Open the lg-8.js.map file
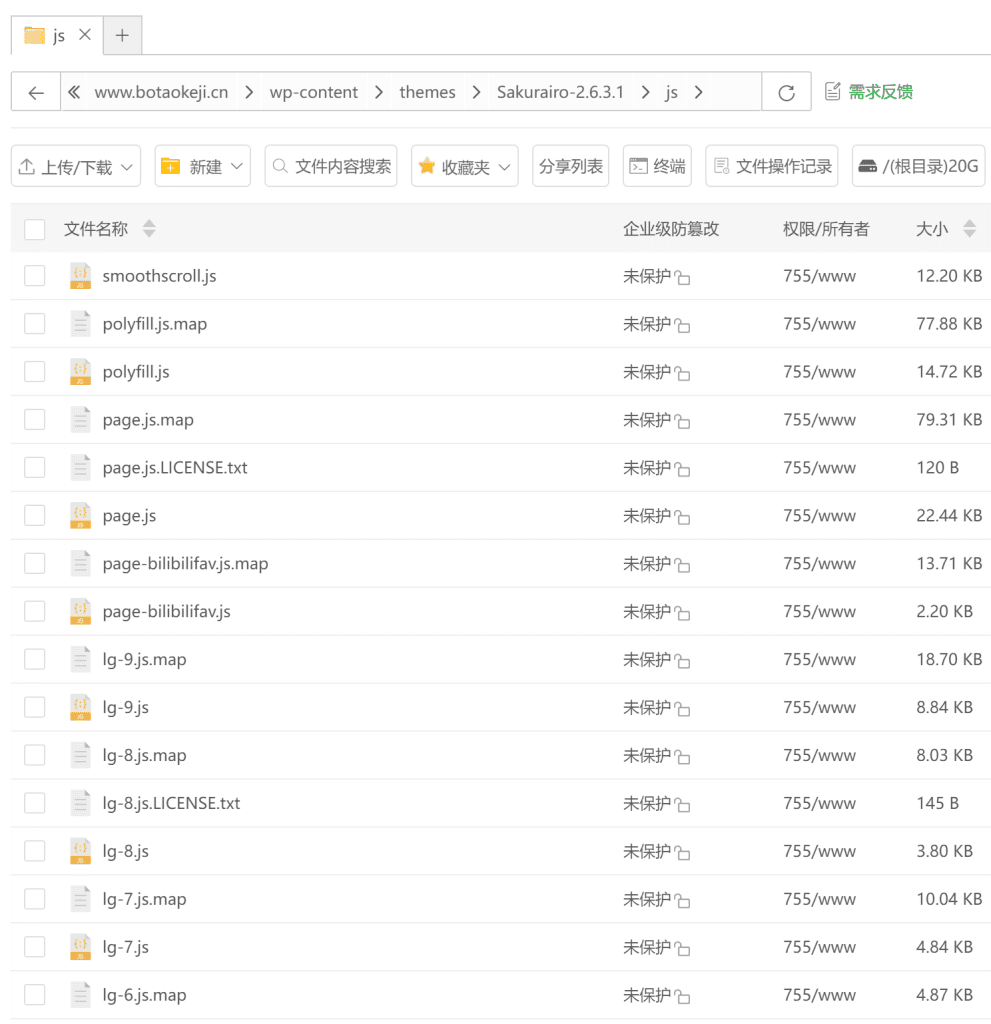This screenshot has width=991, height=1024. coord(144,756)
